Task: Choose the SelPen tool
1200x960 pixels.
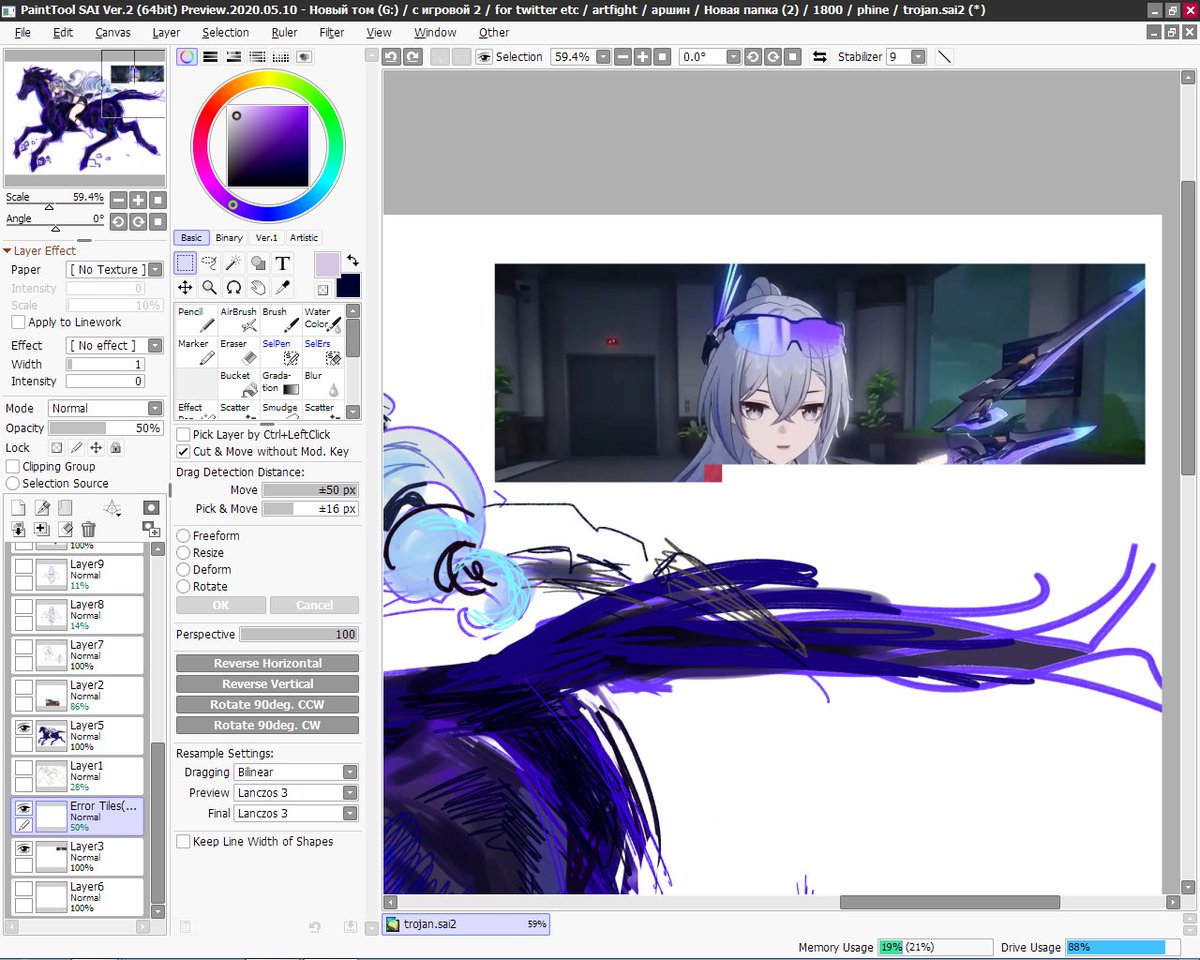Action: click(x=280, y=352)
